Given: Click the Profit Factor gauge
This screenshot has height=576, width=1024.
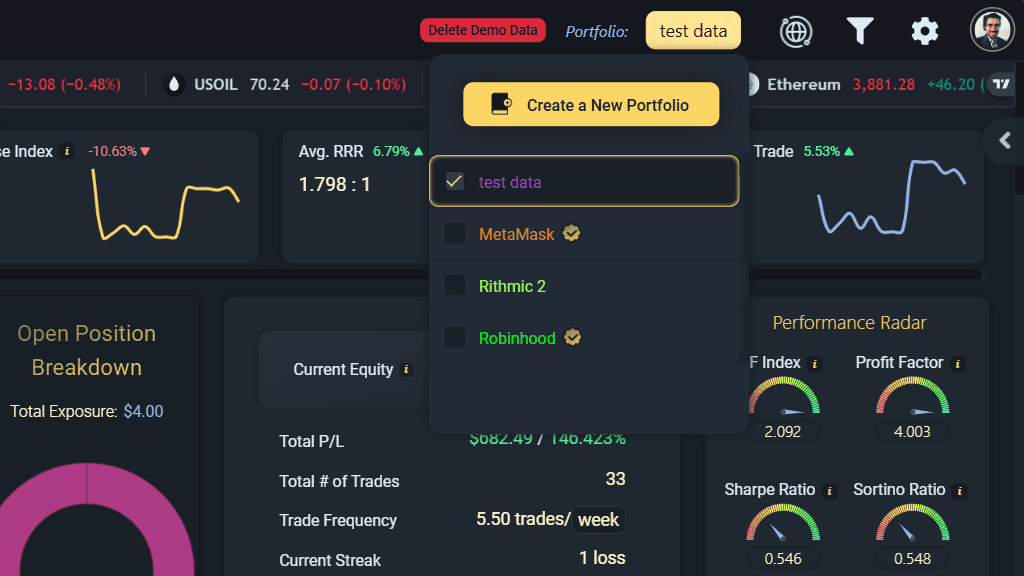Looking at the screenshot, I should tap(912, 398).
